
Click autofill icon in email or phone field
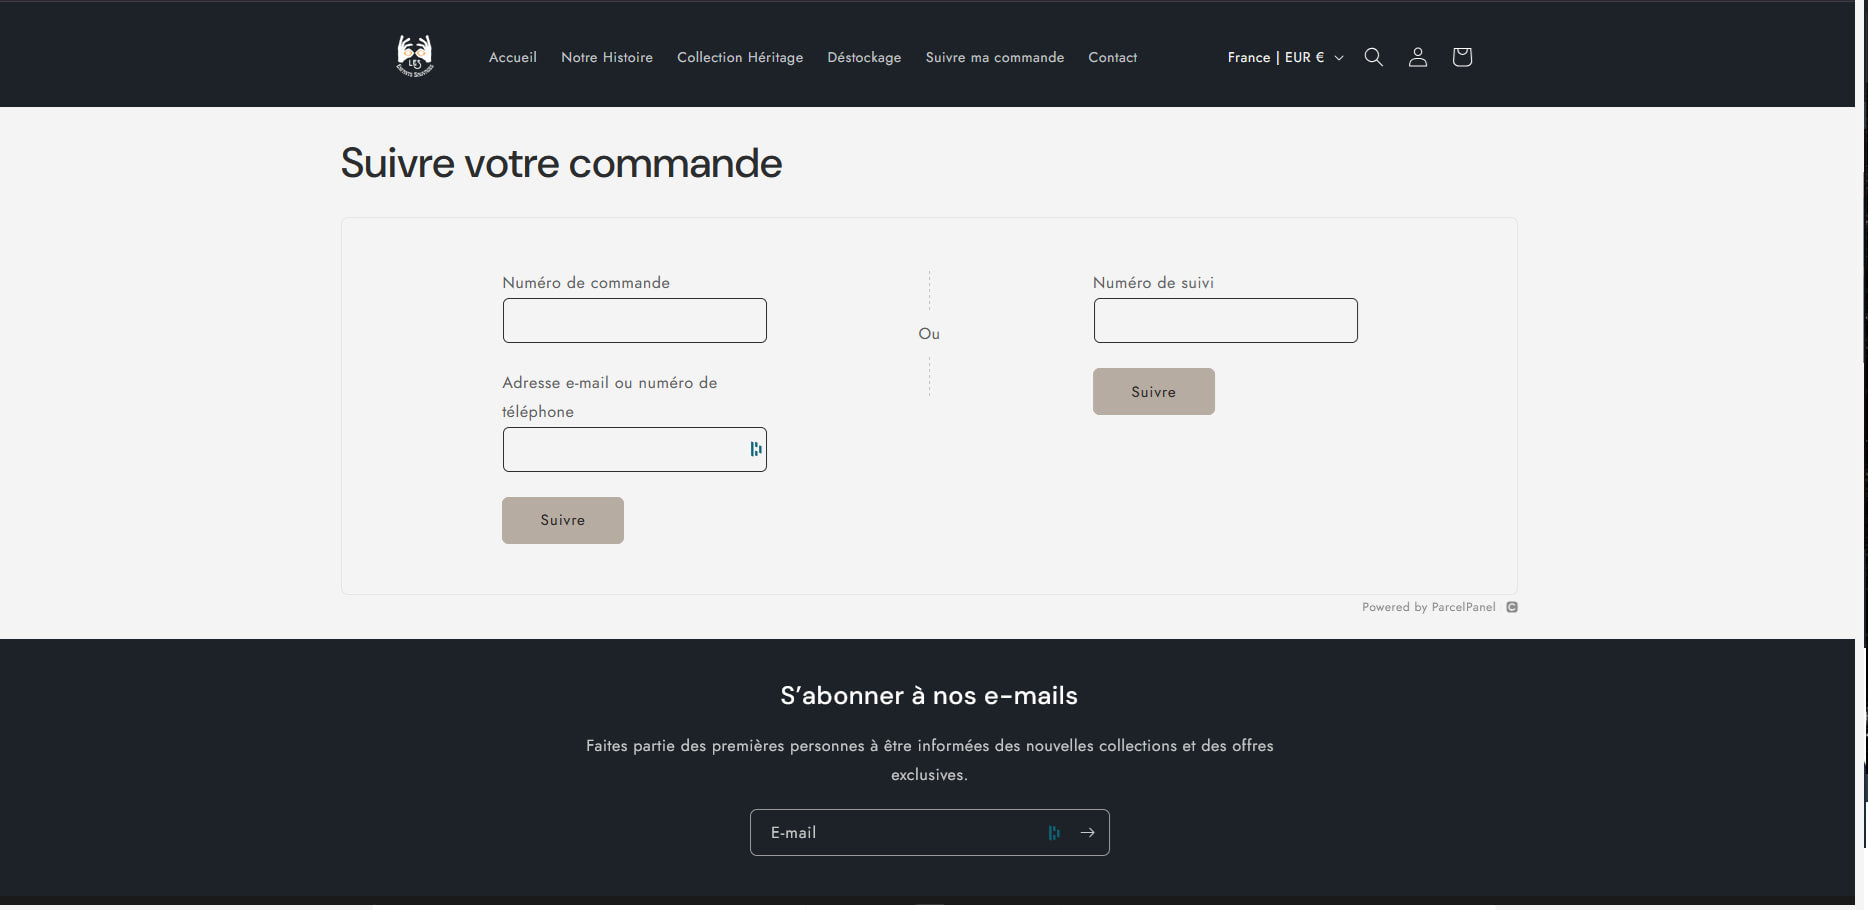756,449
